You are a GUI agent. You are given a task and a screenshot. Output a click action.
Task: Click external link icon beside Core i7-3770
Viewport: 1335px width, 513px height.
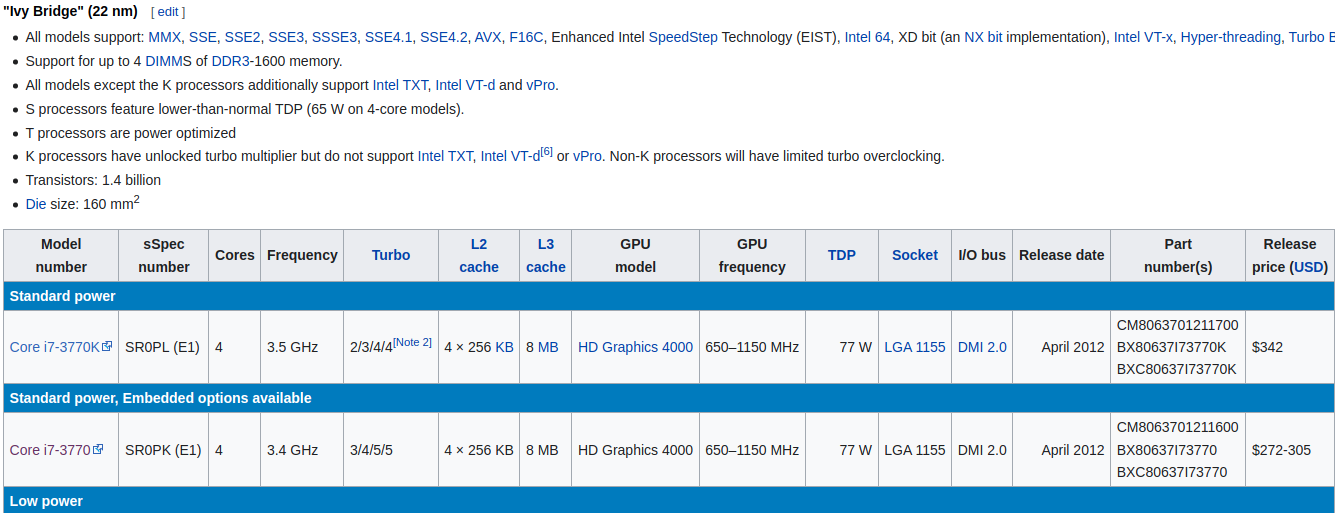coord(98,449)
